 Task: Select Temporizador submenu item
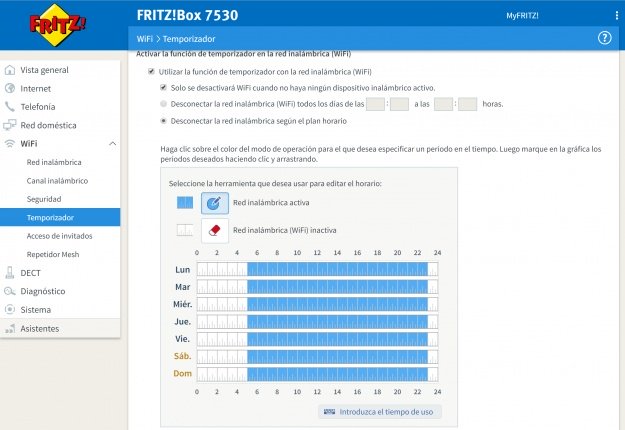[60, 217]
